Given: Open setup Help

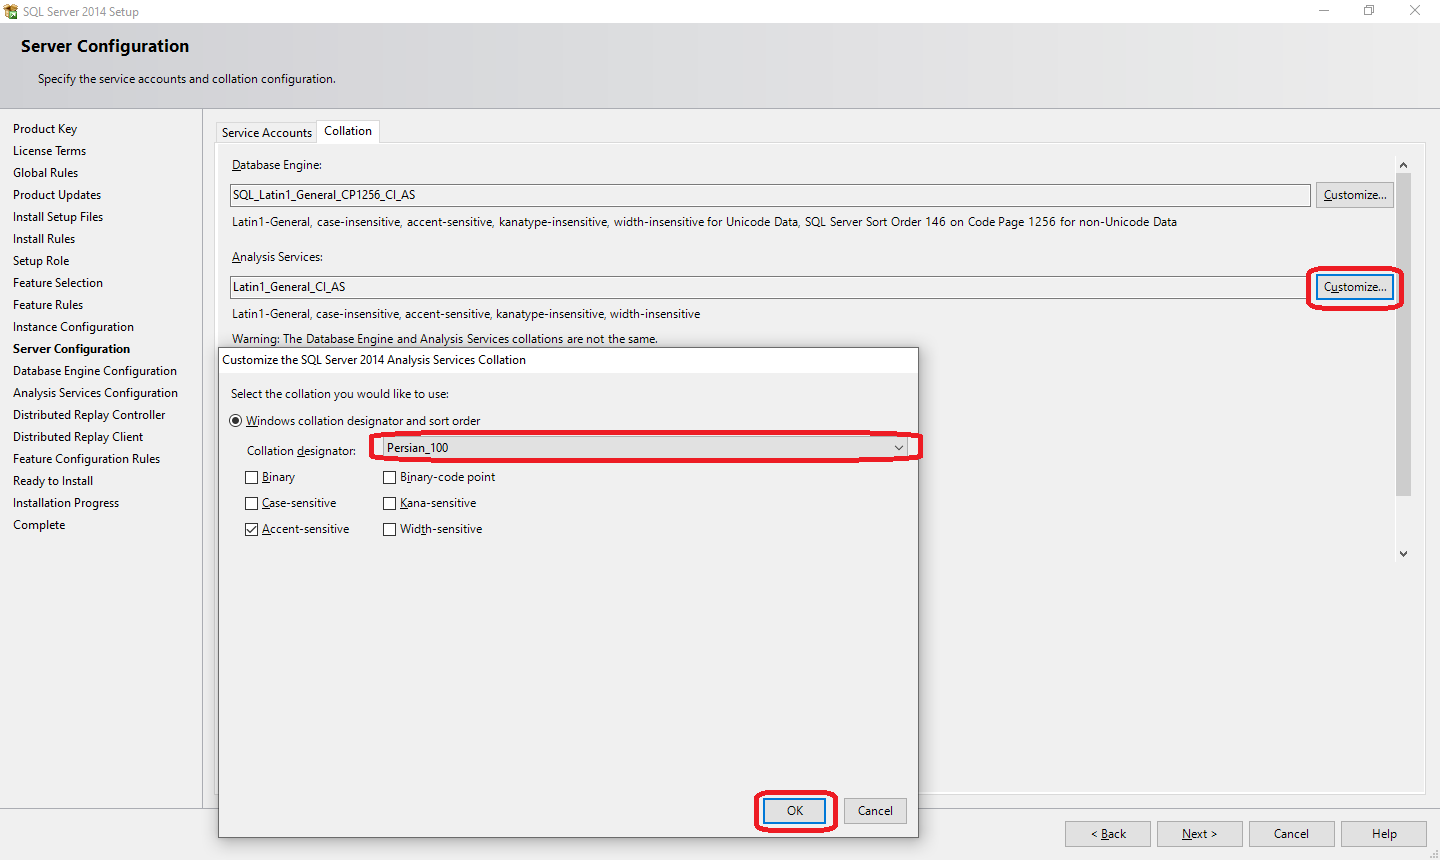Looking at the screenshot, I should [x=1384, y=834].
